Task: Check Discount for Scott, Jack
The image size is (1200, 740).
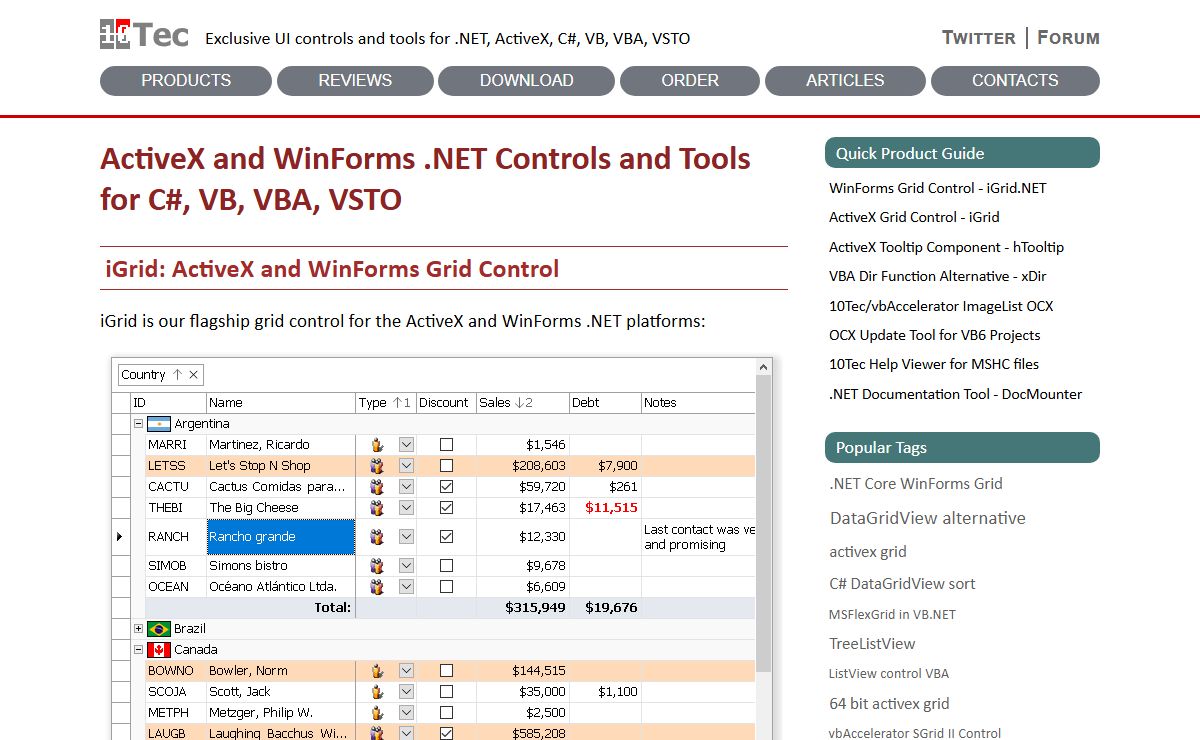Action: pos(447,692)
